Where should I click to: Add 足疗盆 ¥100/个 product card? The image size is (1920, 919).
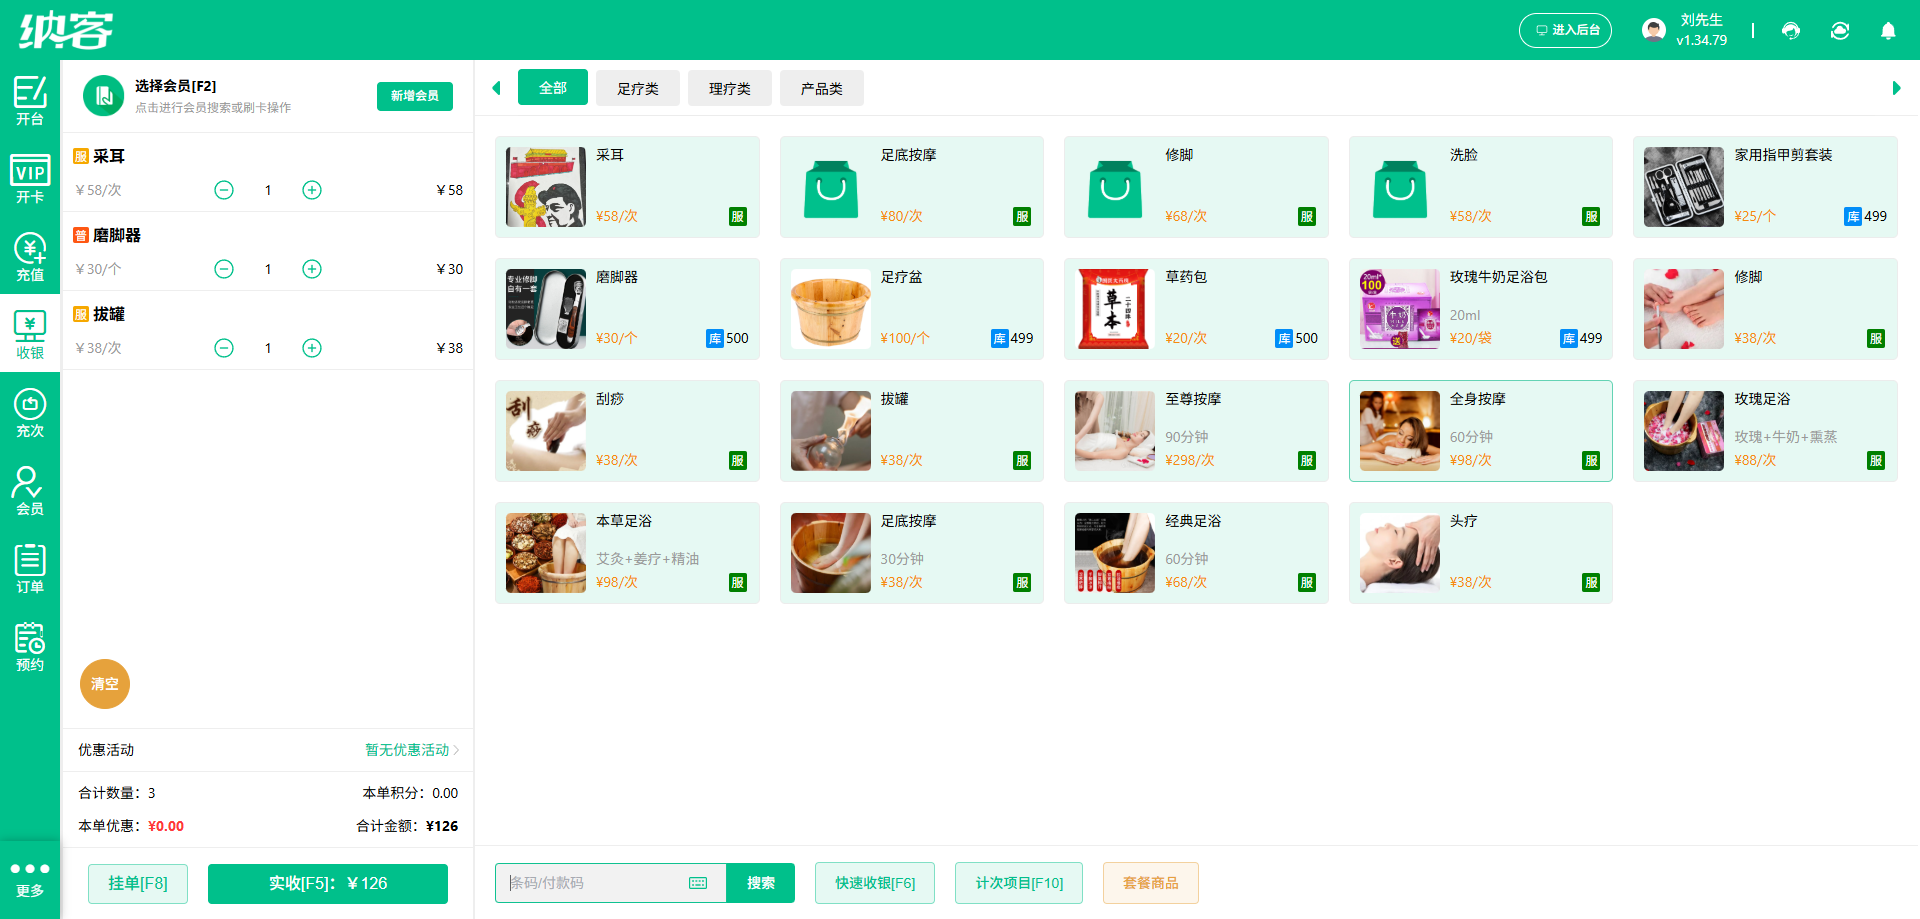[912, 309]
